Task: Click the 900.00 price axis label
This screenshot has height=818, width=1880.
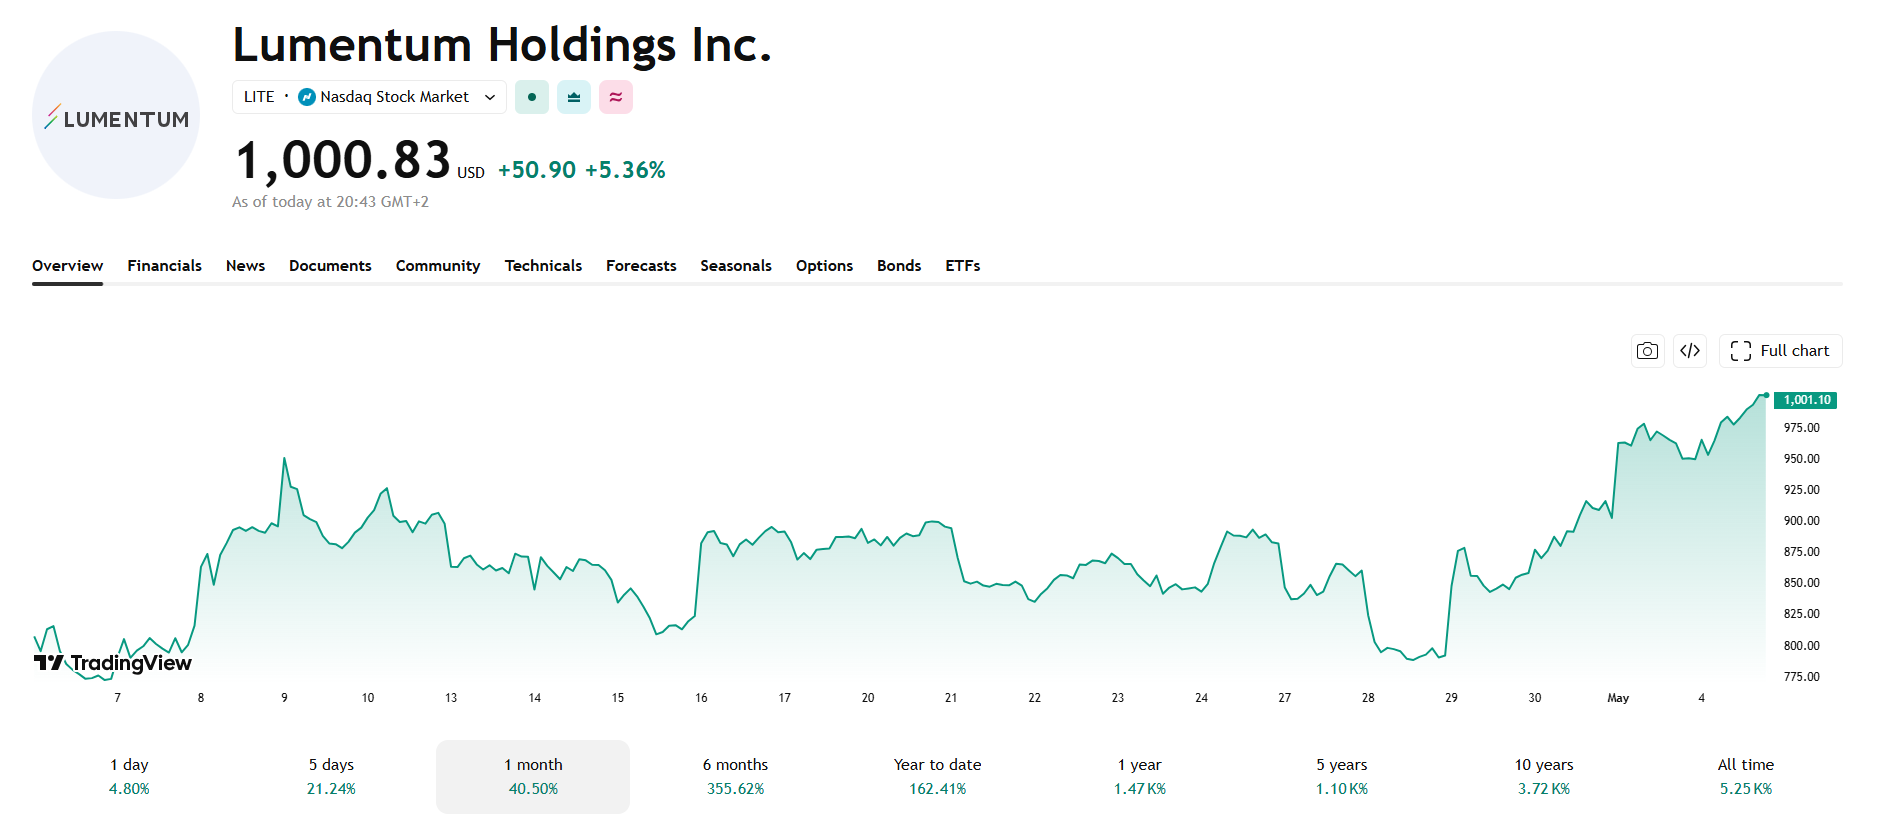Action: (1802, 521)
